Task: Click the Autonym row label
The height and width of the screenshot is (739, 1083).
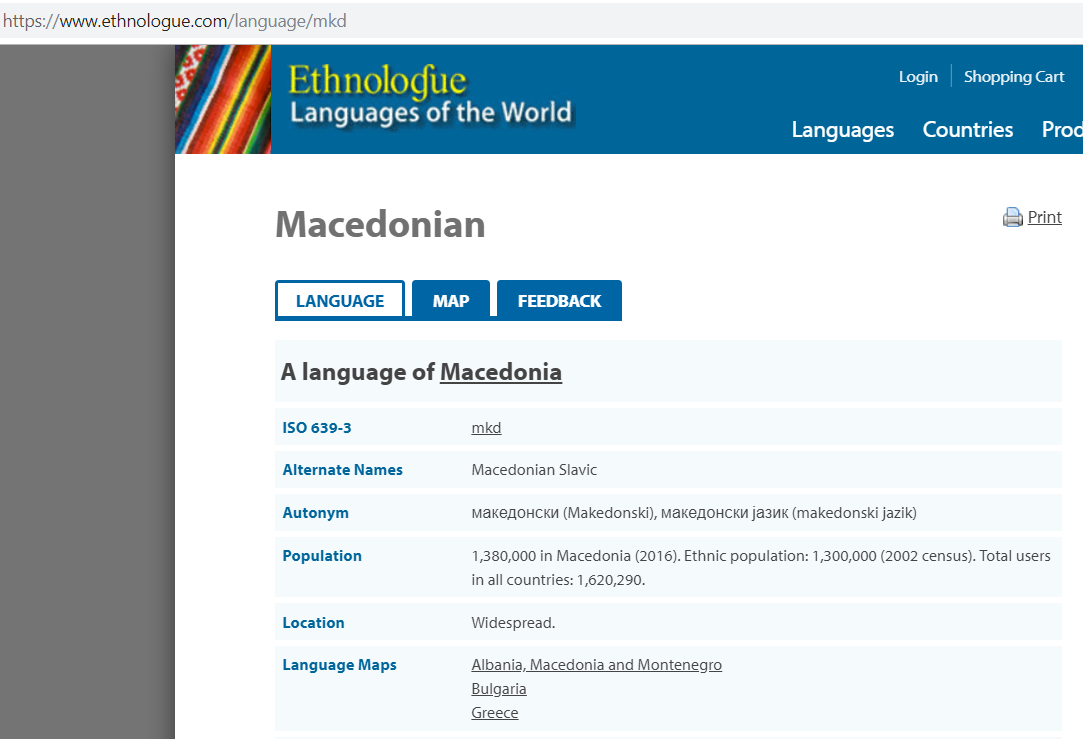Action: [x=316, y=513]
